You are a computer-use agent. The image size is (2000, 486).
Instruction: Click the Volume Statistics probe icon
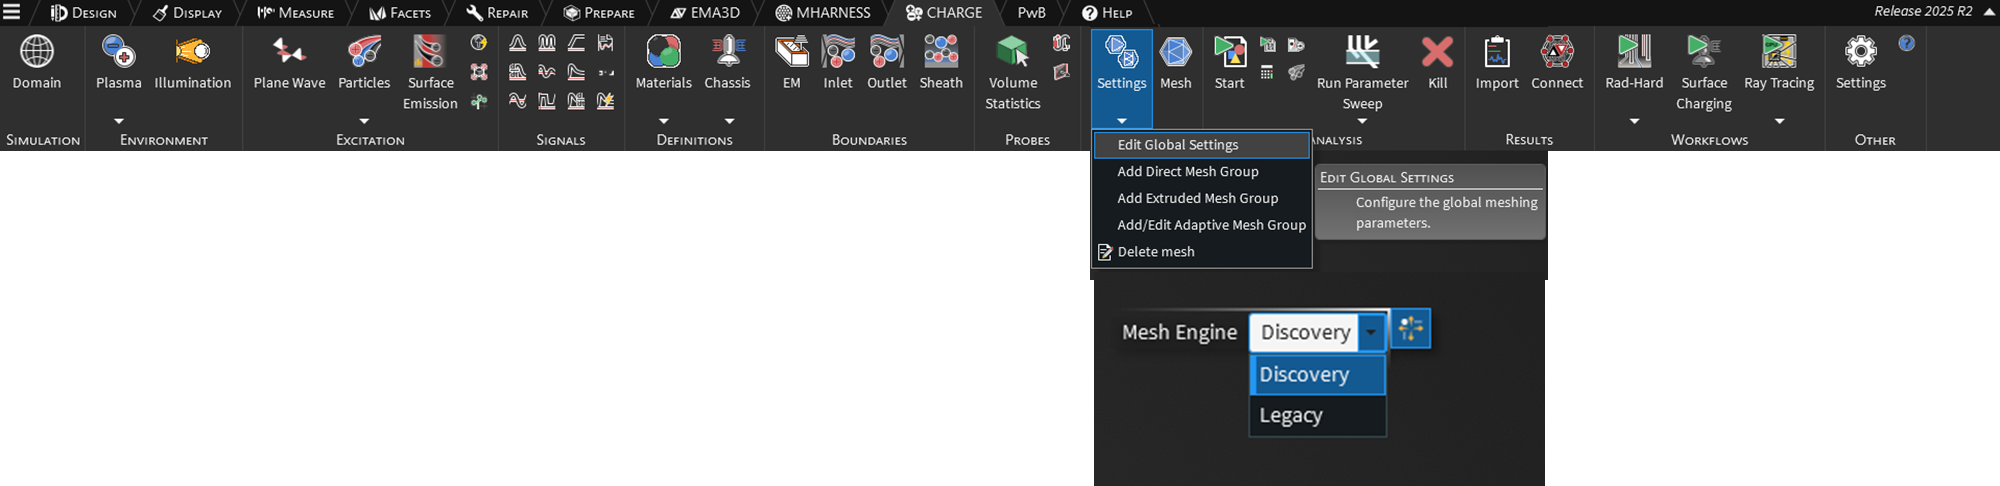[x=1012, y=52]
